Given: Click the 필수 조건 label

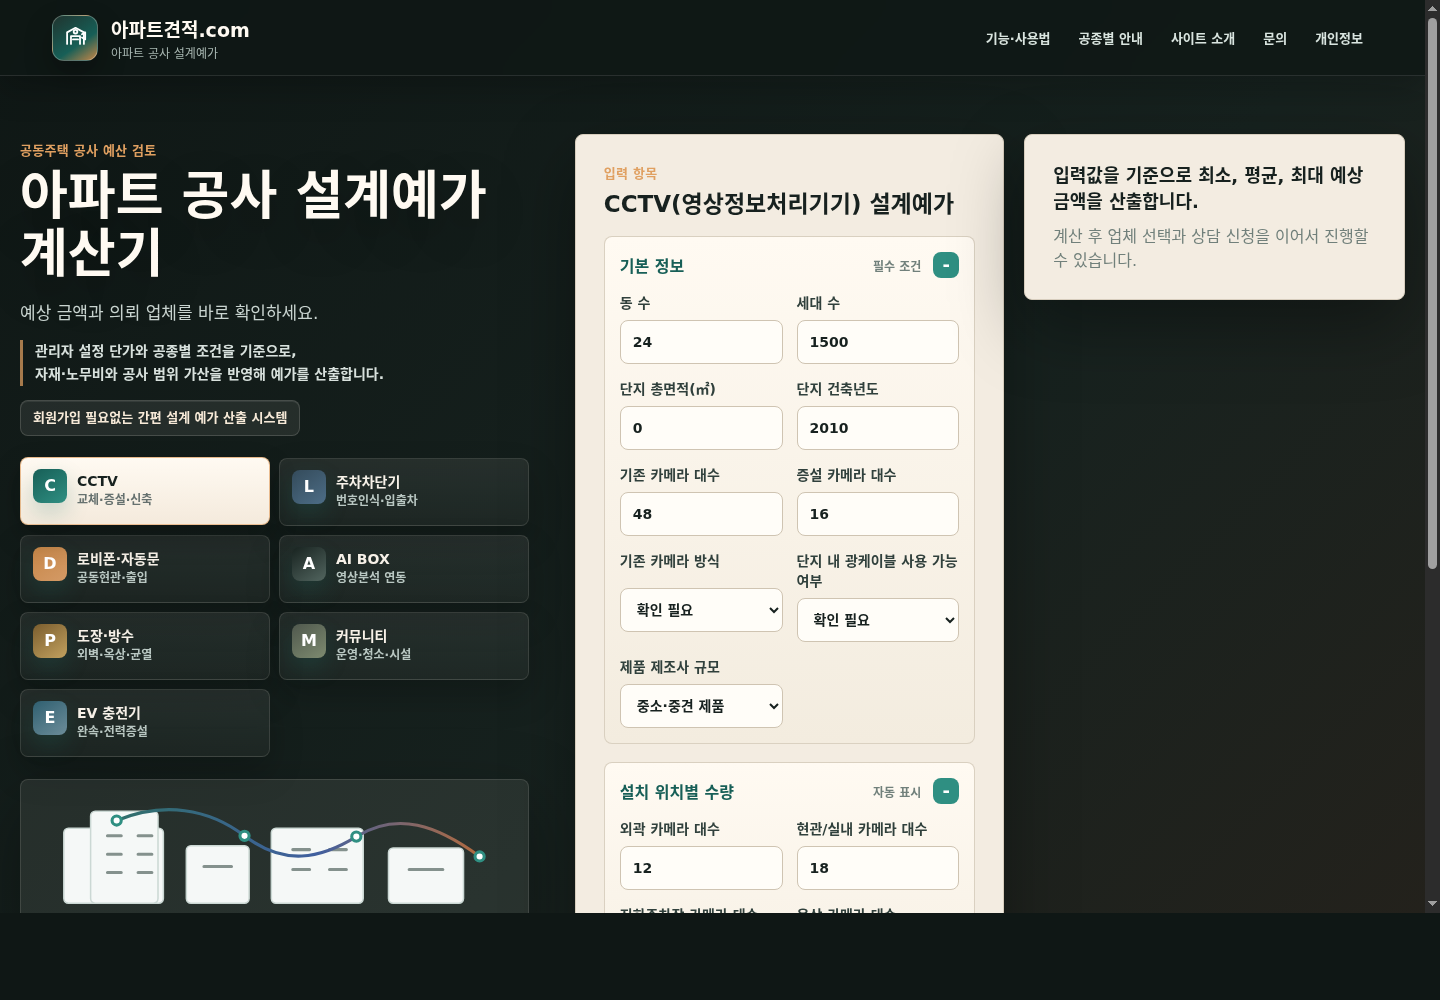Looking at the screenshot, I should (x=897, y=266).
